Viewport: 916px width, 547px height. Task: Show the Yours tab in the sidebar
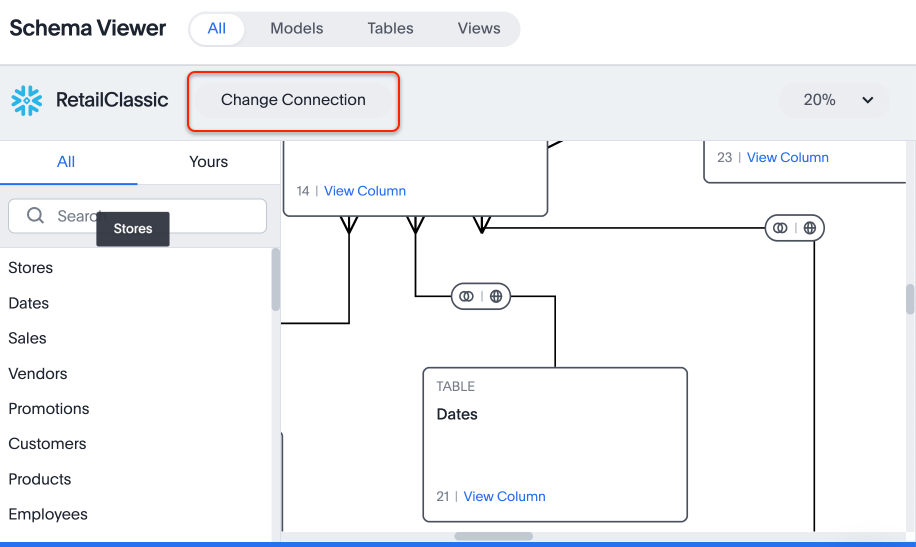point(208,162)
